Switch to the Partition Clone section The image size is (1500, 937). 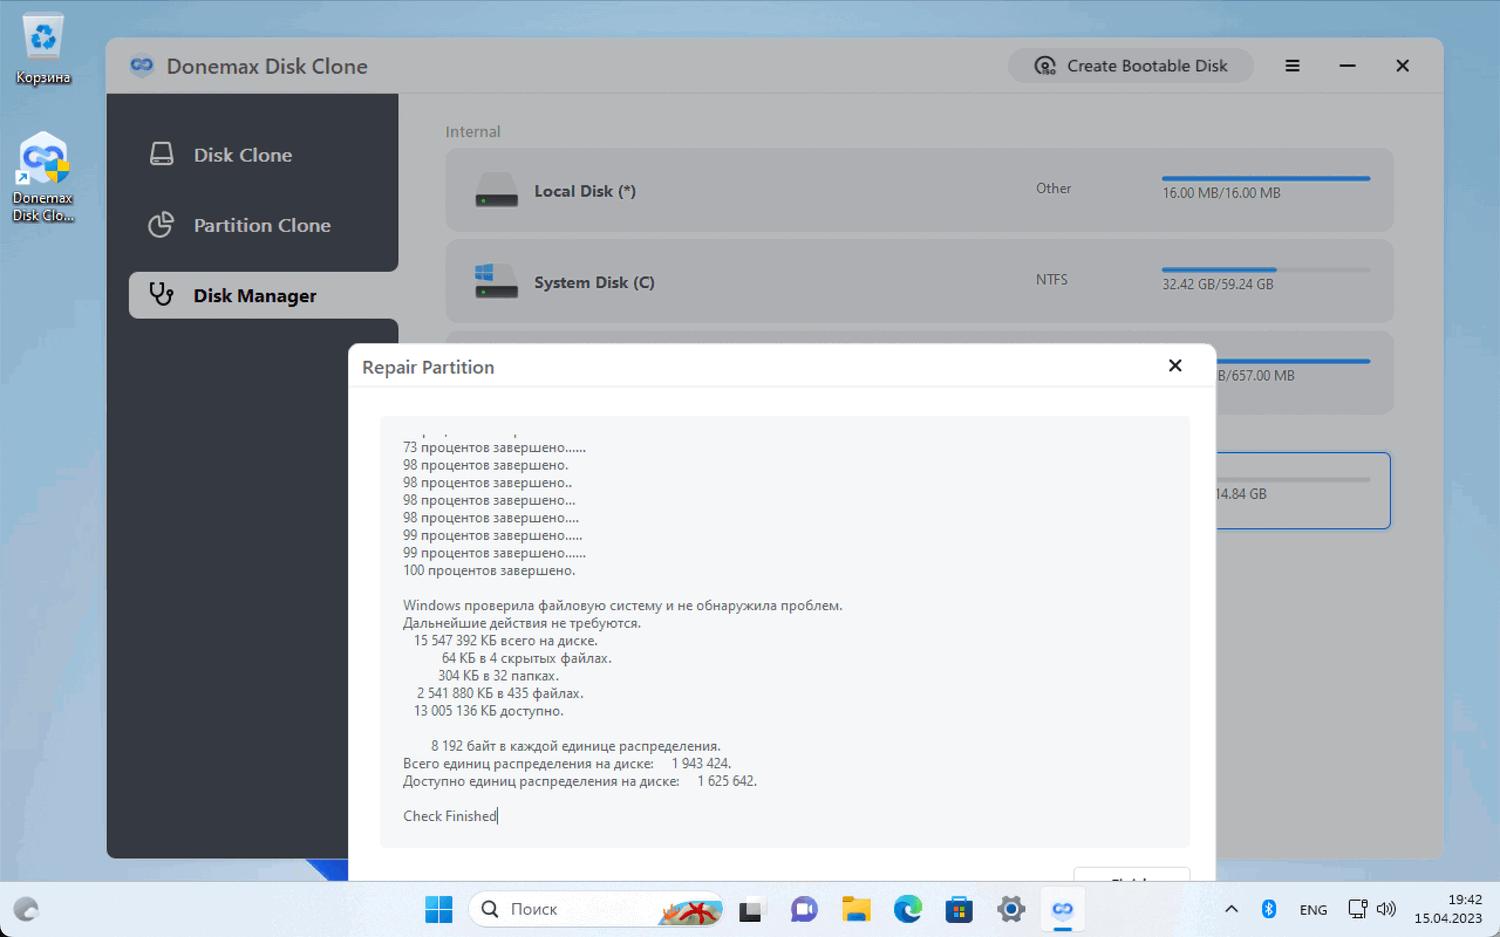click(264, 225)
